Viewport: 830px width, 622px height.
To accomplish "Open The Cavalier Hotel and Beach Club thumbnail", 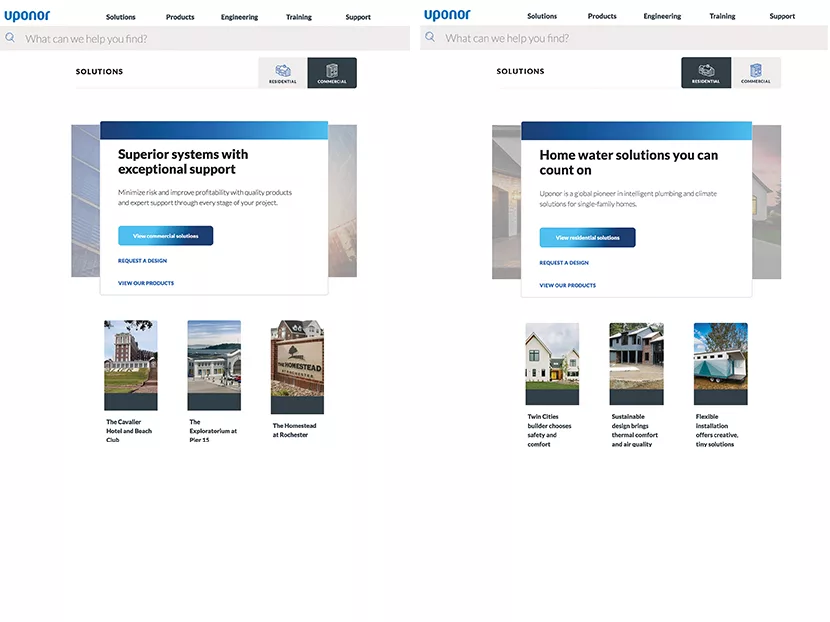I will pyautogui.click(x=130, y=365).
